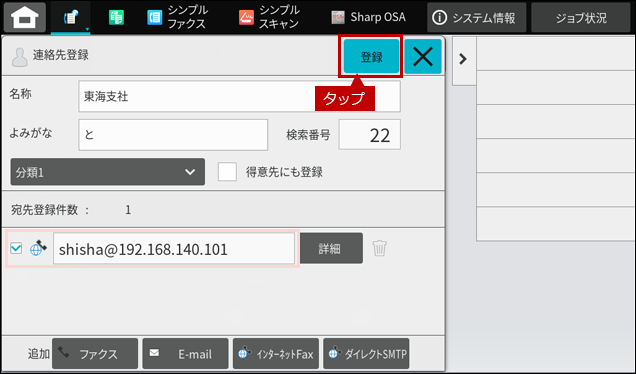Expand the right side panel arrow

coord(463,59)
